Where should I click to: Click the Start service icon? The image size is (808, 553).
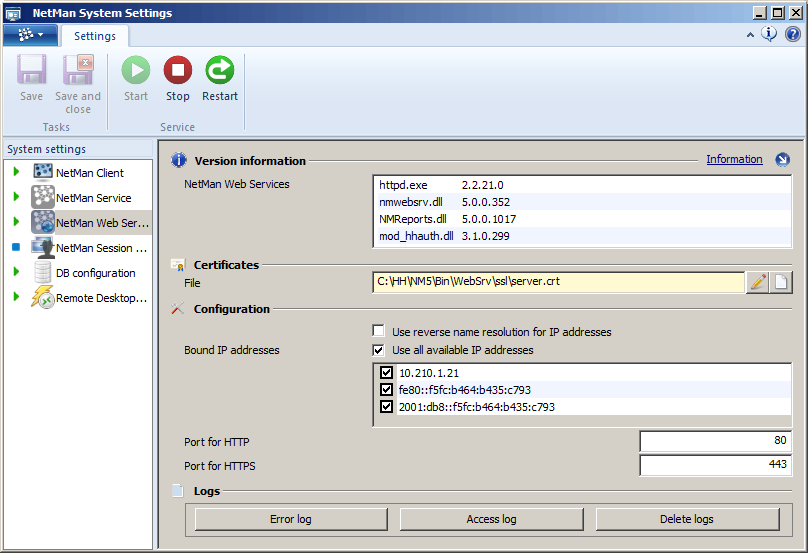tap(136, 71)
